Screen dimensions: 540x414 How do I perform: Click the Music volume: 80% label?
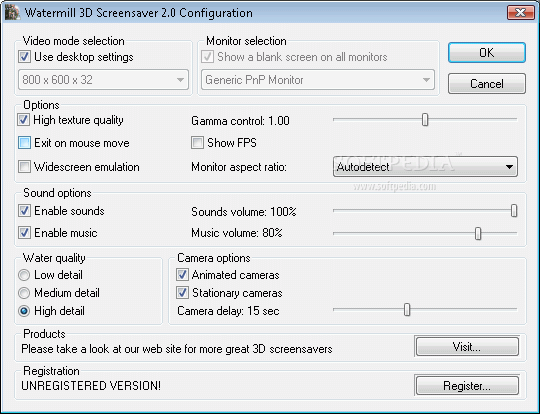[x=237, y=233]
